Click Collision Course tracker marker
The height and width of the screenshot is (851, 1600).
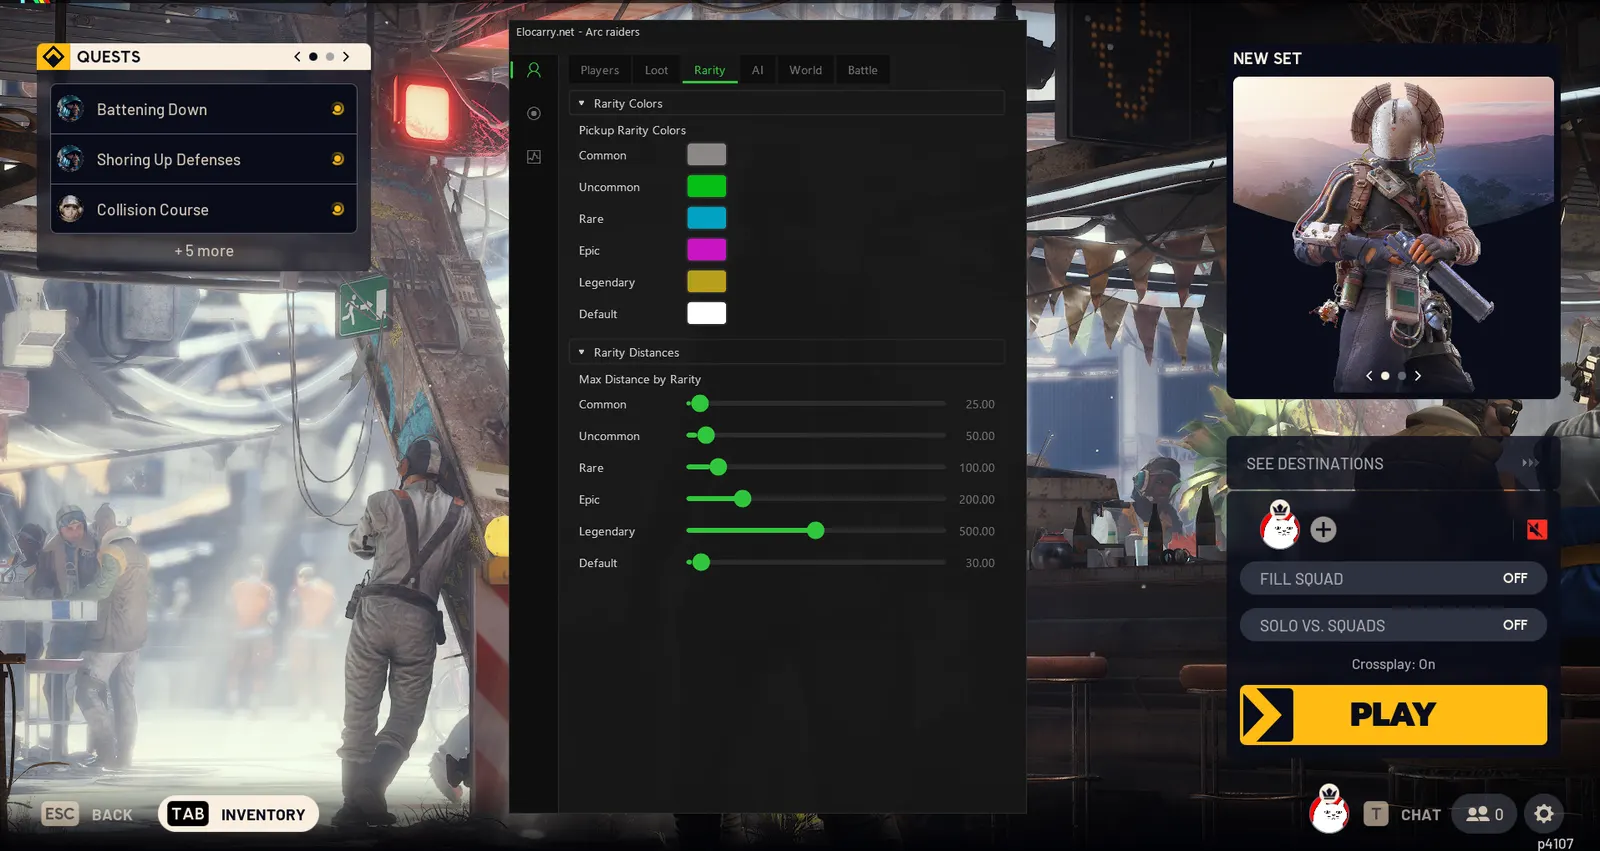point(338,209)
